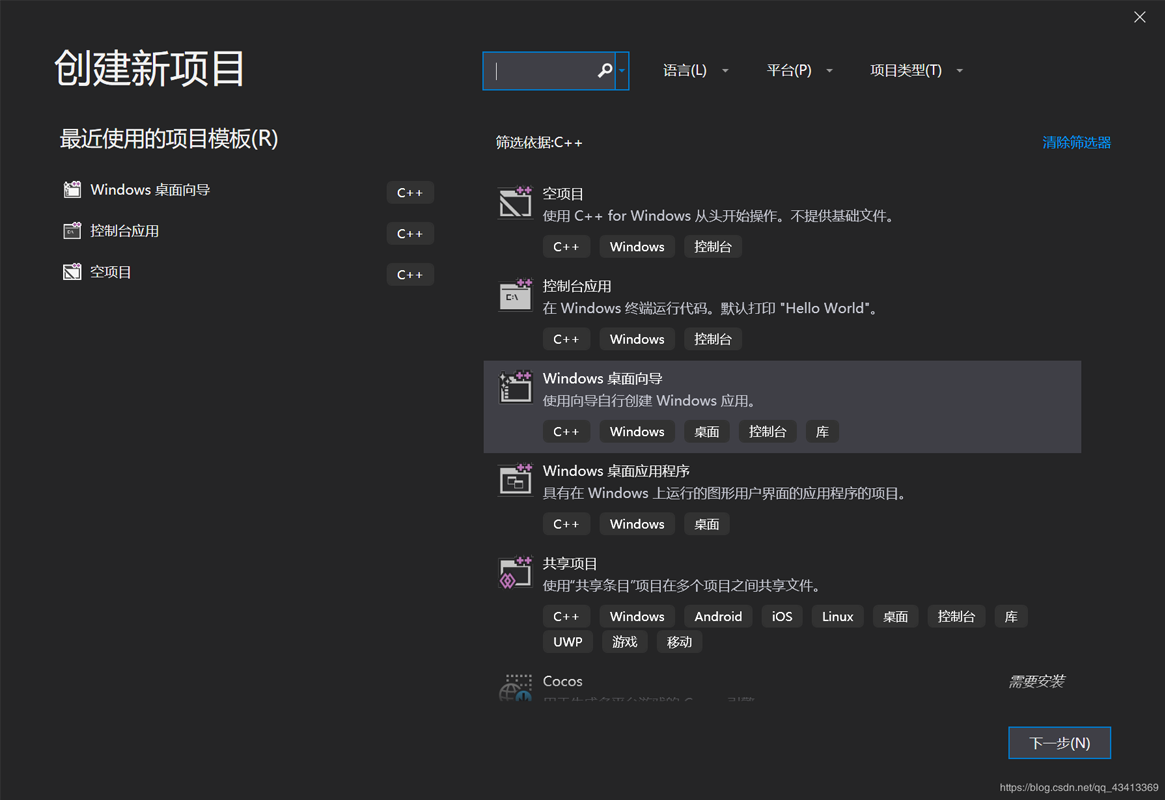The width and height of the screenshot is (1165, 800).
Task: Focus the template search input field
Action: pos(548,71)
